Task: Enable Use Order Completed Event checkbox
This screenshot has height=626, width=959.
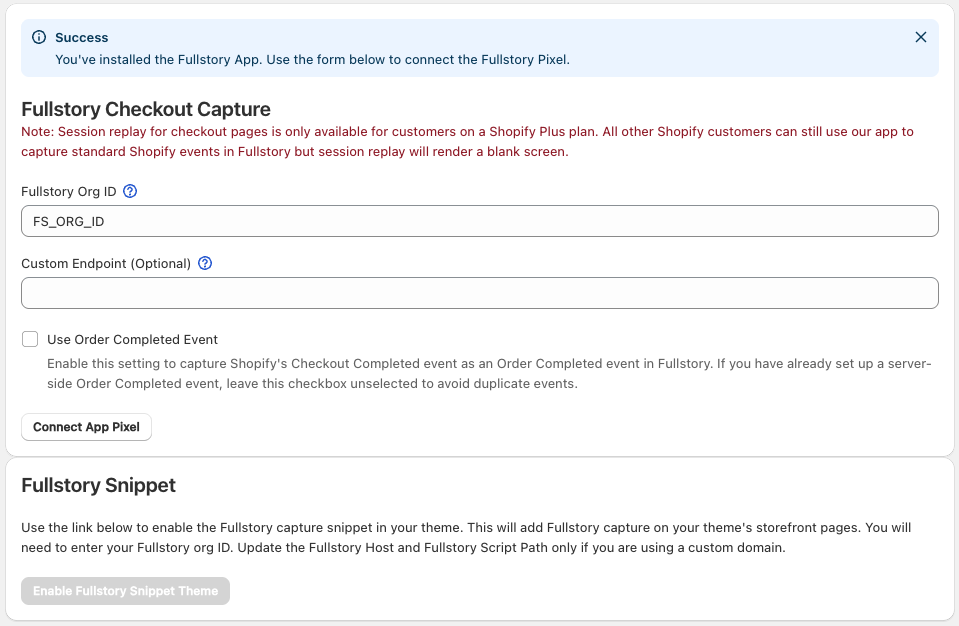Action: (x=30, y=339)
